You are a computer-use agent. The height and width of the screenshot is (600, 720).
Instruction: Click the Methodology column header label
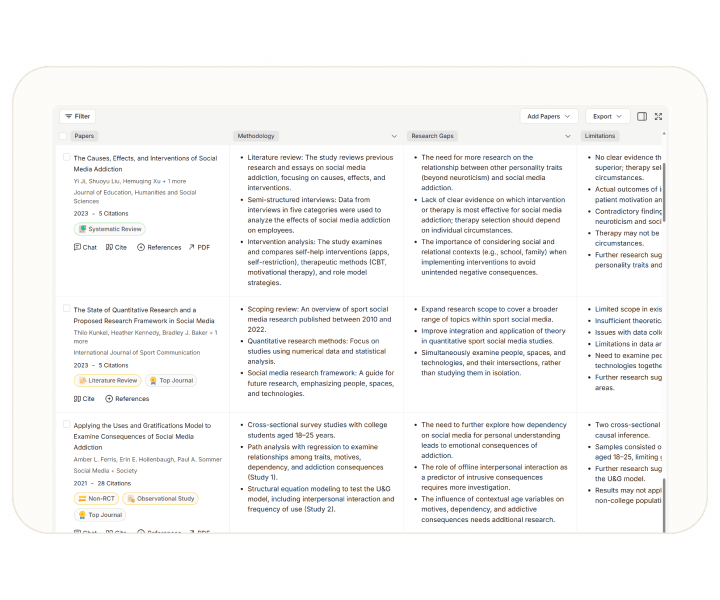click(256, 136)
